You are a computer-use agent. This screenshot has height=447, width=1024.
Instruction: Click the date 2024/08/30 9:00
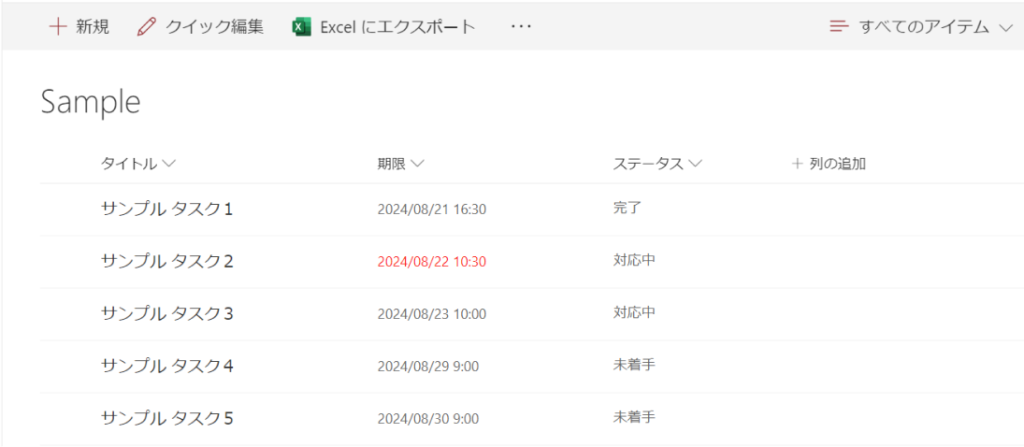(x=427, y=418)
